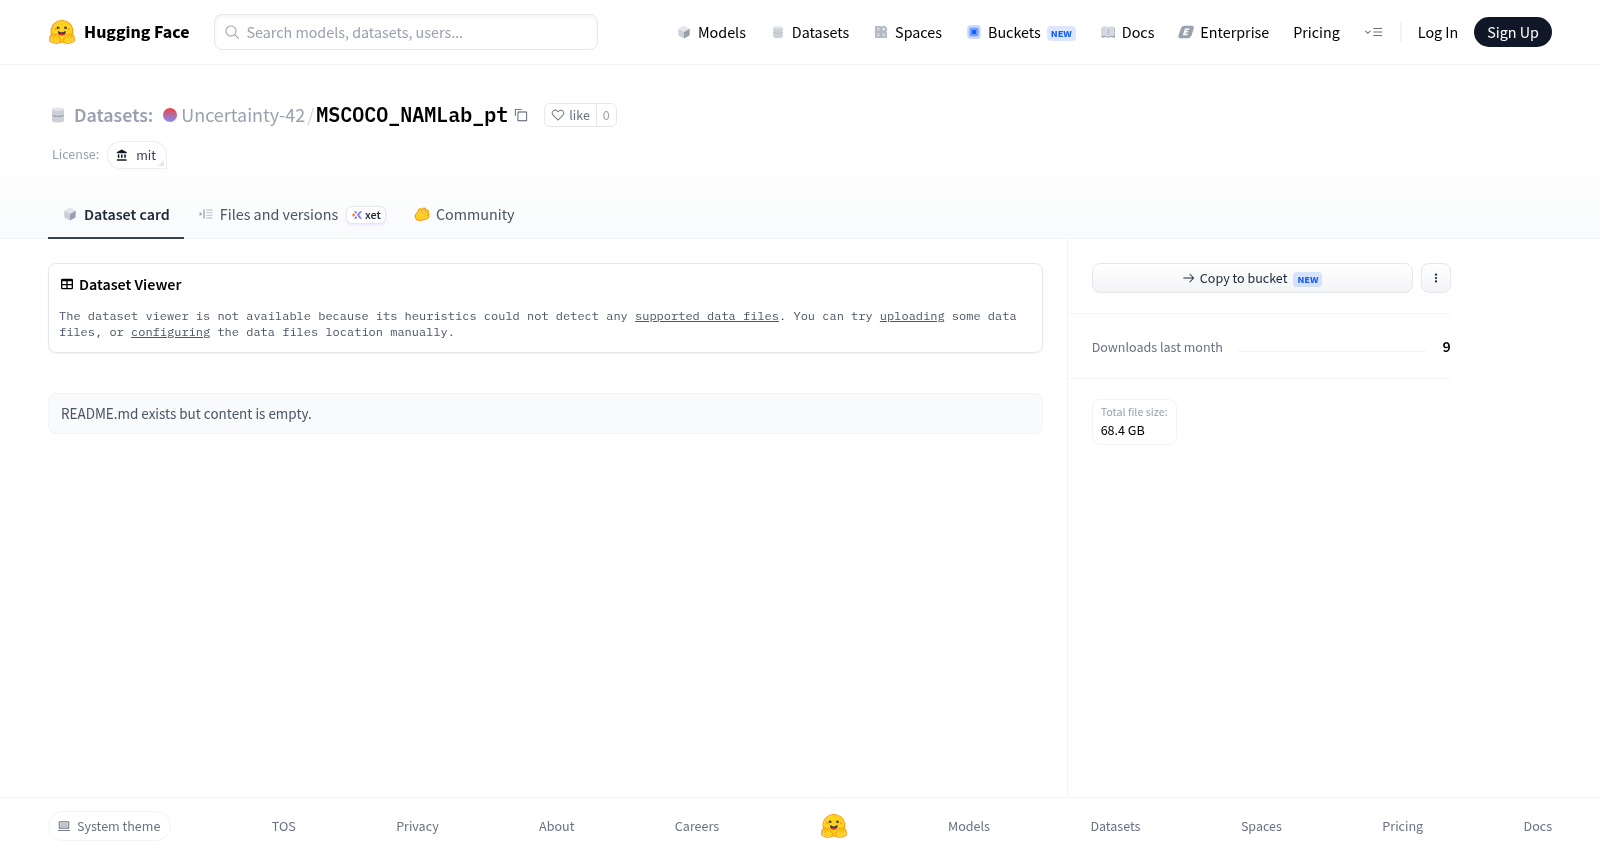Copy dataset name with copy icon
This screenshot has width=1600, height=861.
click(x=521, y=115)
